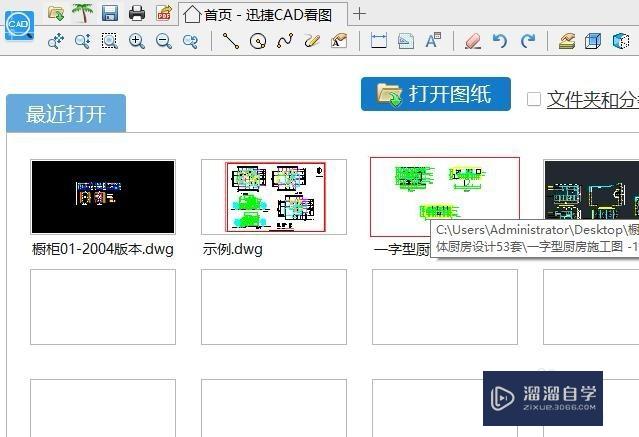The height and width of the screenshot is (437, 639).
Task: Select the circle drawing tool
Action: click(x=258, y=41)
